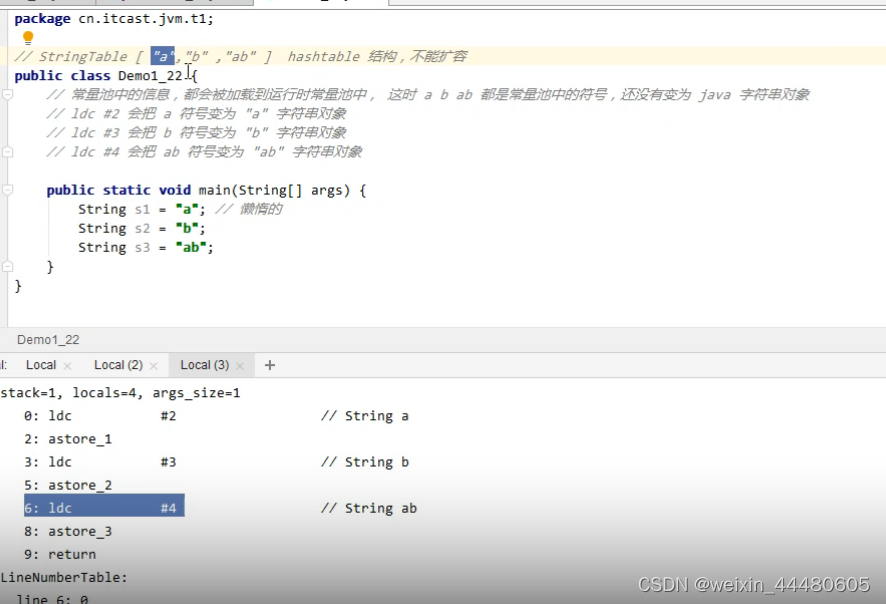Click the LineNumberTable label
The height and width of the screenshot is (604, 886).
click(64, 577)
